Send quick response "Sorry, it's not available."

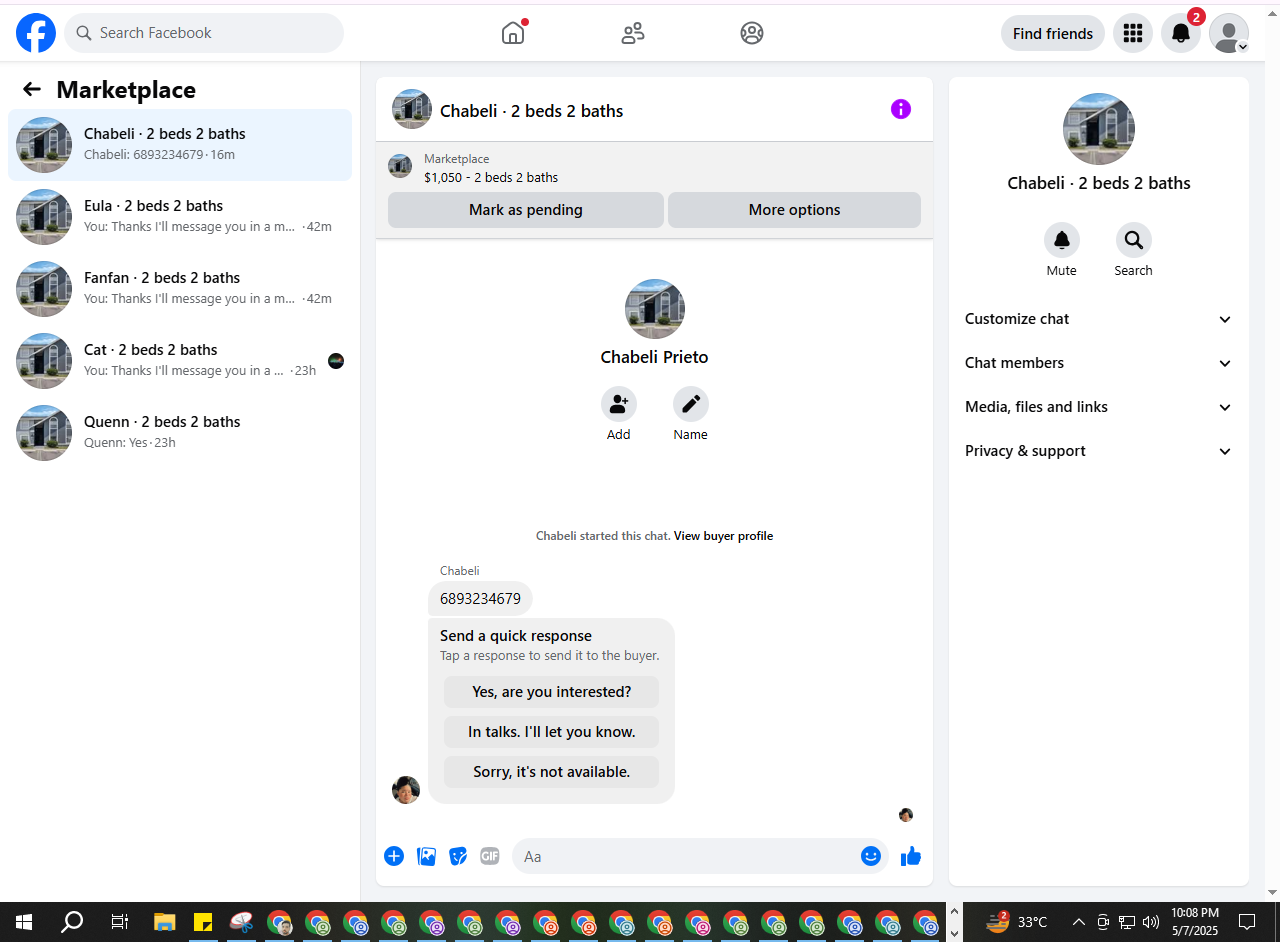(x=552, y=772)
